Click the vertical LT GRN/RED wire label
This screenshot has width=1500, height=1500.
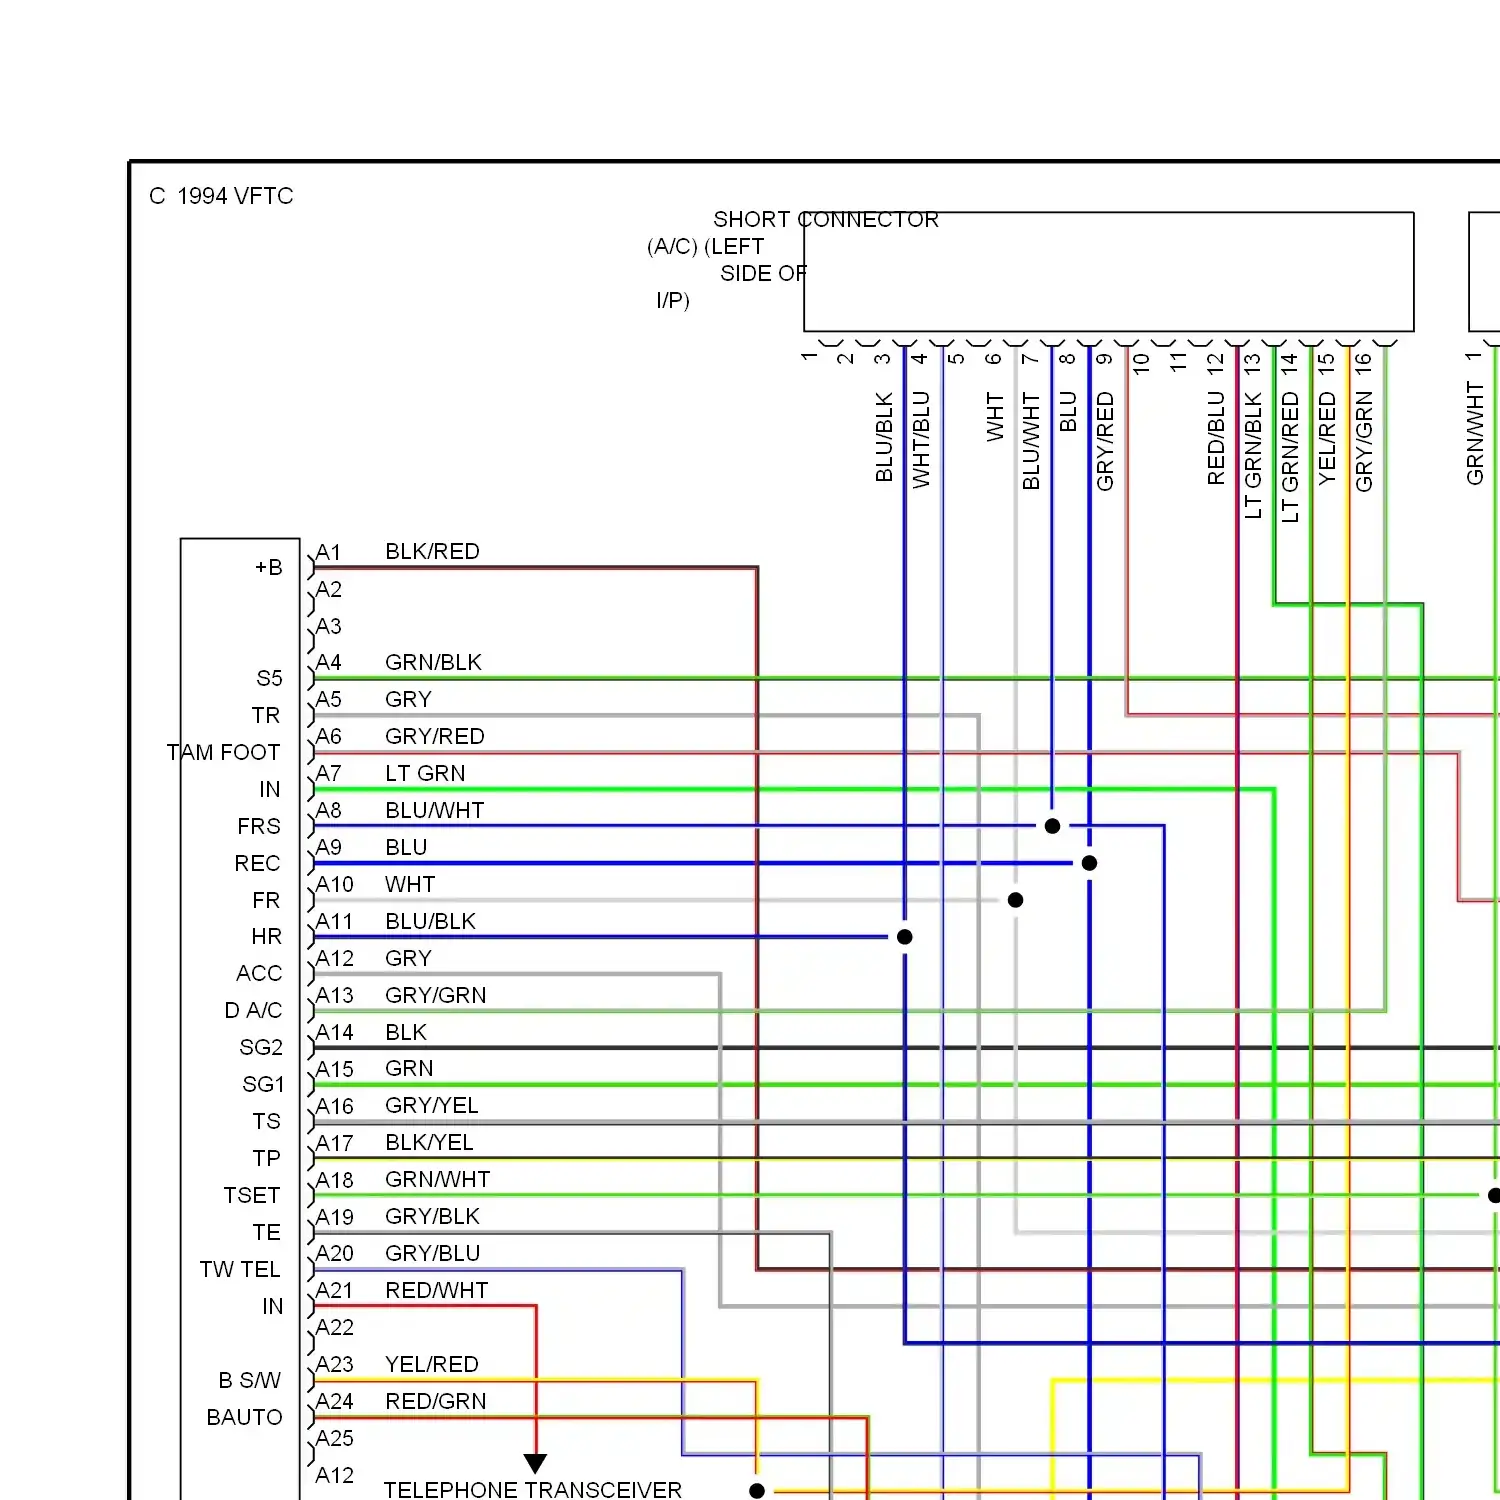1290,458
